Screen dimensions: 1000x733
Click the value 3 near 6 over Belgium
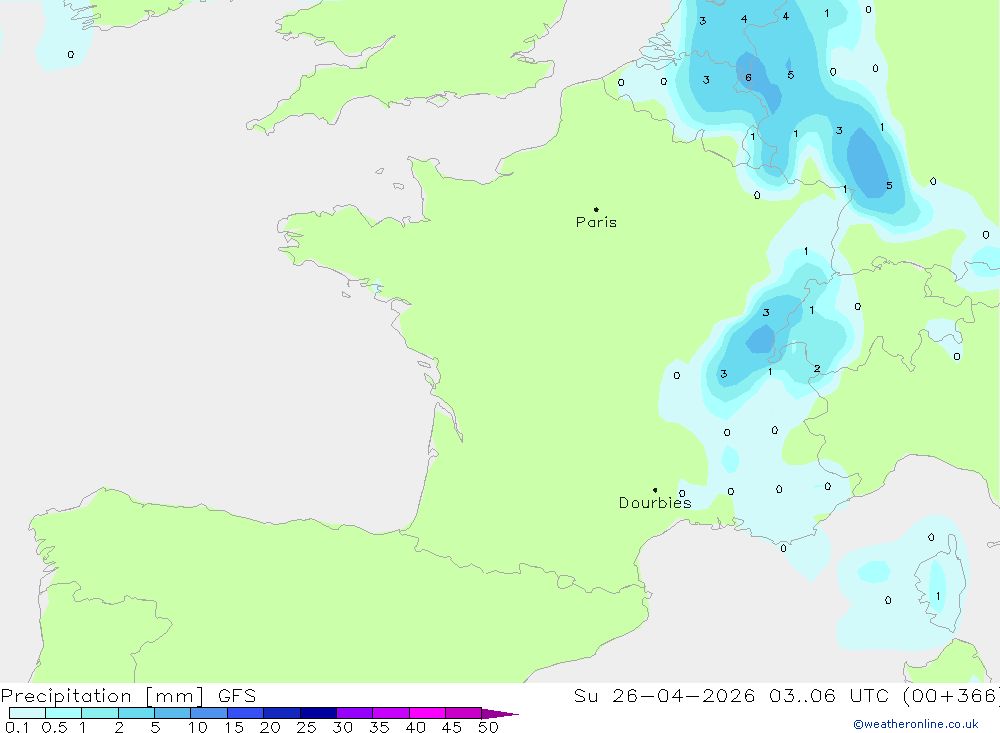[706, 80]
